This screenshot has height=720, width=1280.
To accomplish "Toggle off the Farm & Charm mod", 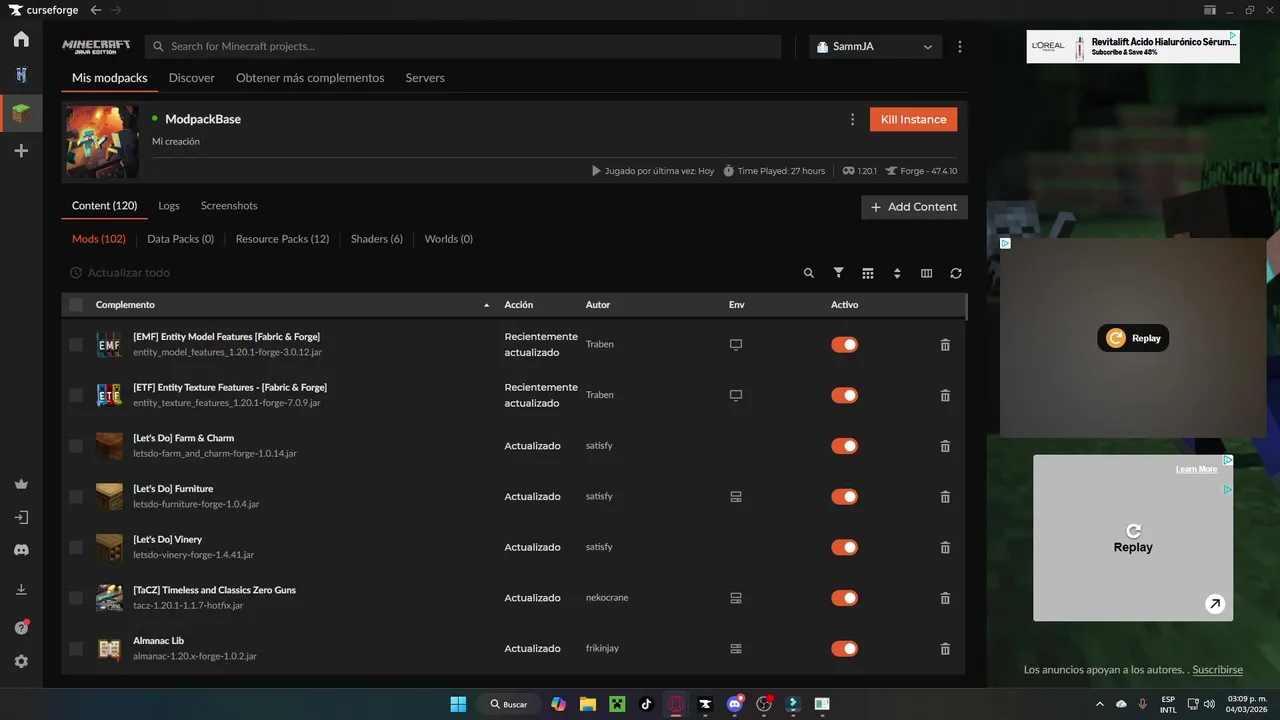I will [845, 446].
